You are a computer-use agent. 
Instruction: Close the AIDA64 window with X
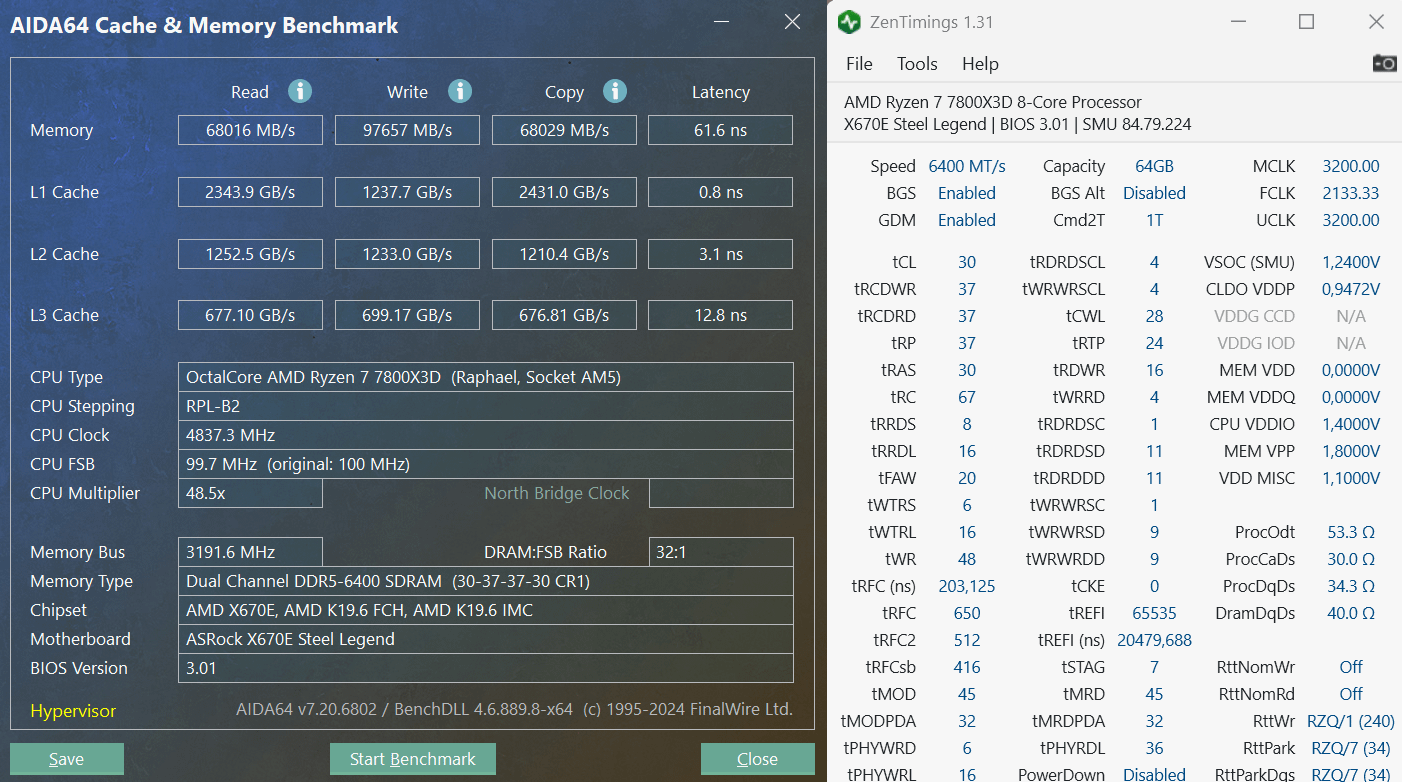tap(792, 22)
